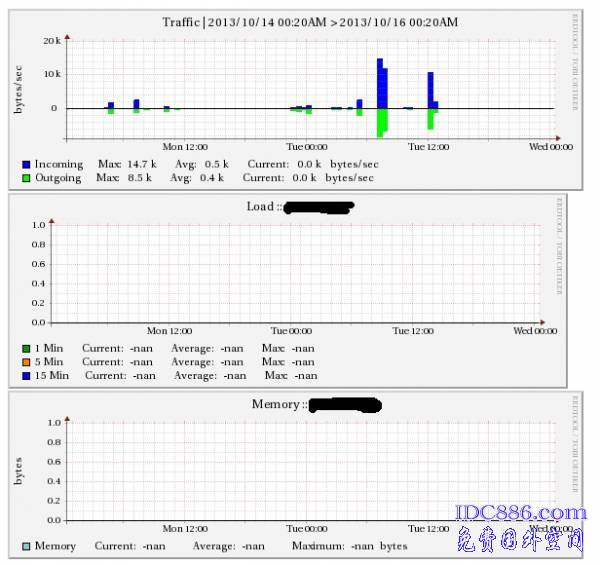Click the redacted hostname in Memory title
The width and height of the screenshot is (600, 565).
click(x=345, y=405)
